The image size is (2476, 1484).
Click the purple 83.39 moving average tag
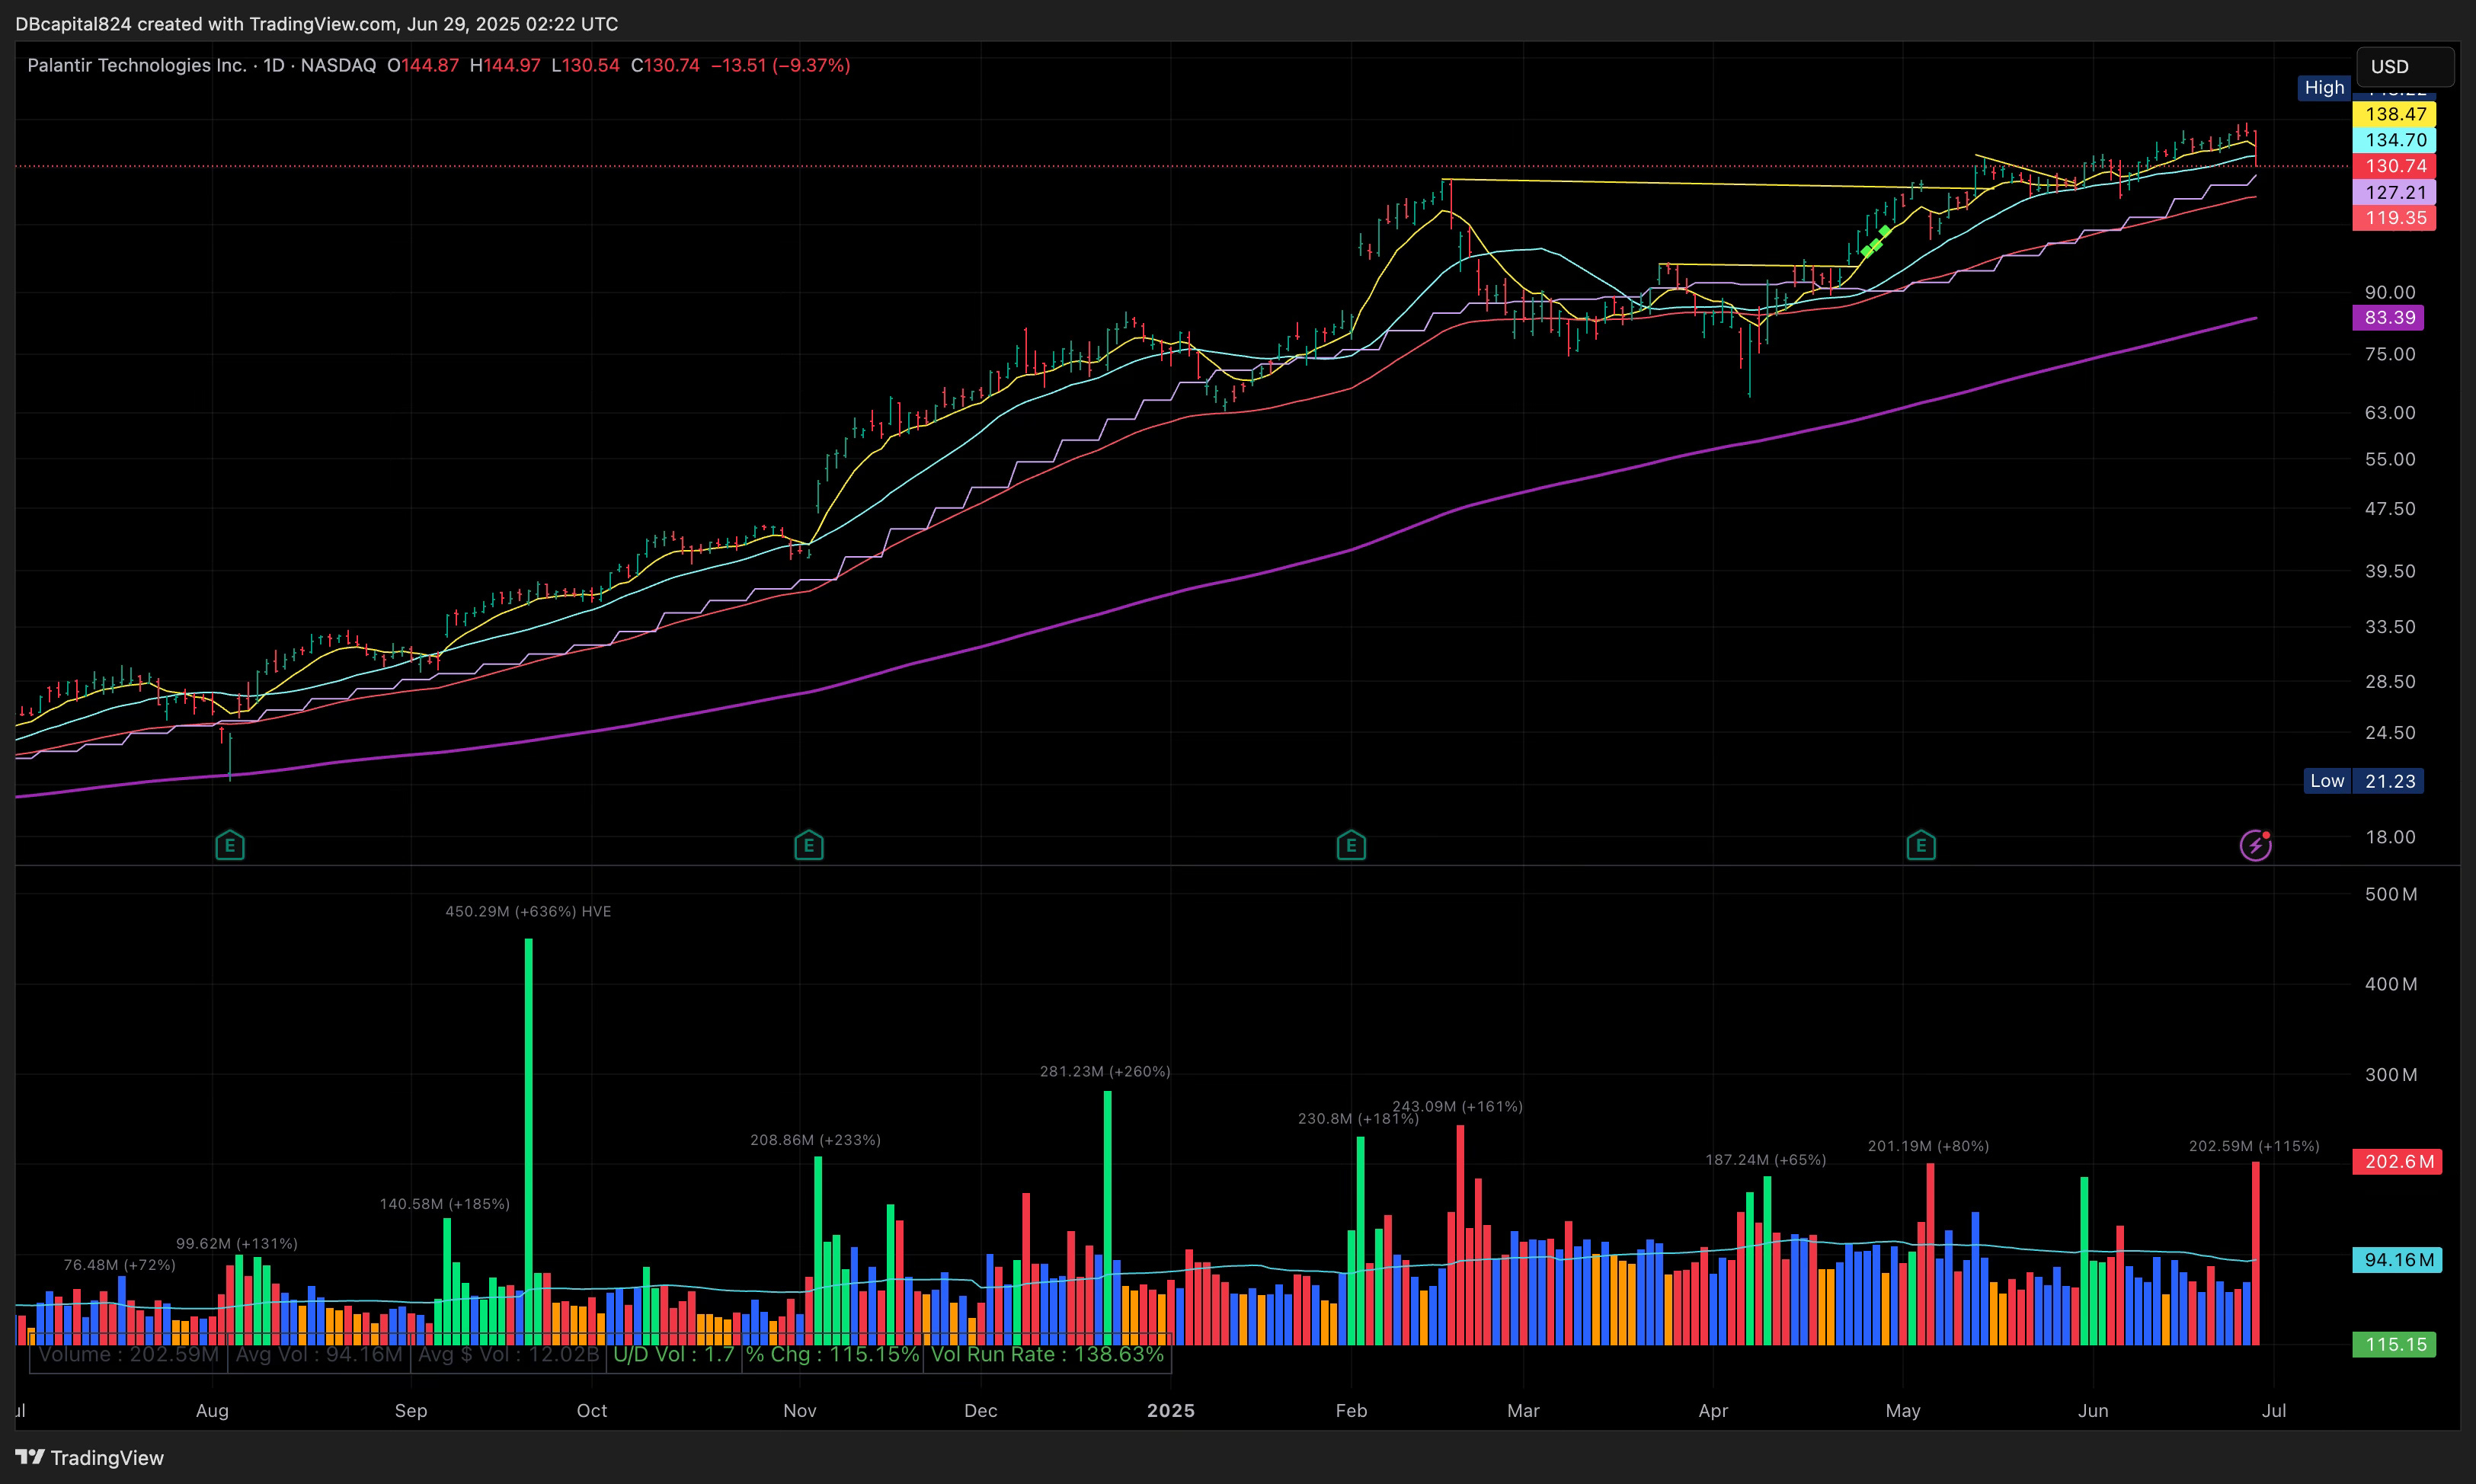pyautogui.click(x=2388, y=318)
